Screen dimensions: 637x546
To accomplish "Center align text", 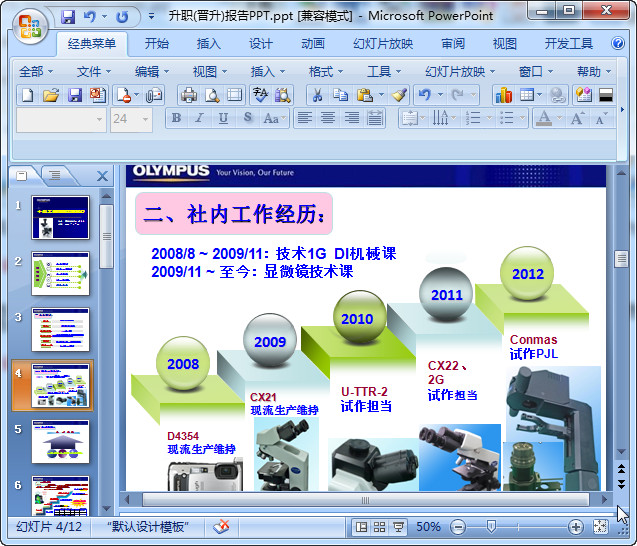I will pyautogui.click(x=328, y=118).
